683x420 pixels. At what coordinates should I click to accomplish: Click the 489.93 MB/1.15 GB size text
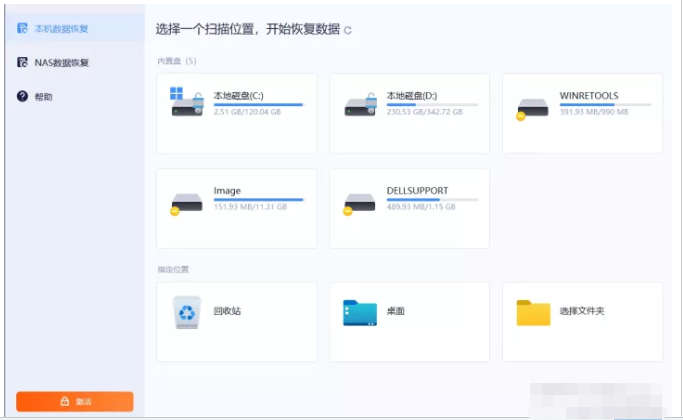point(421,207)
